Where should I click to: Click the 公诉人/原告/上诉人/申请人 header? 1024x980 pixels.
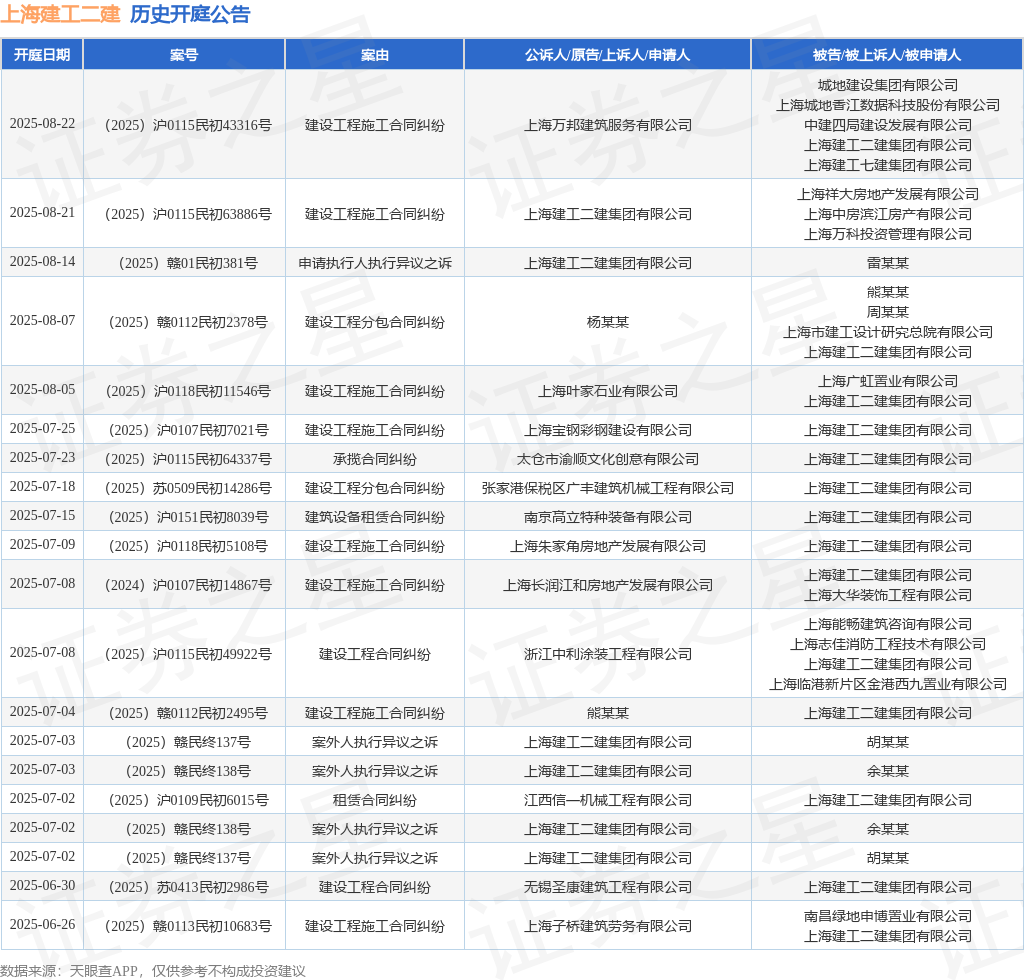607,55
